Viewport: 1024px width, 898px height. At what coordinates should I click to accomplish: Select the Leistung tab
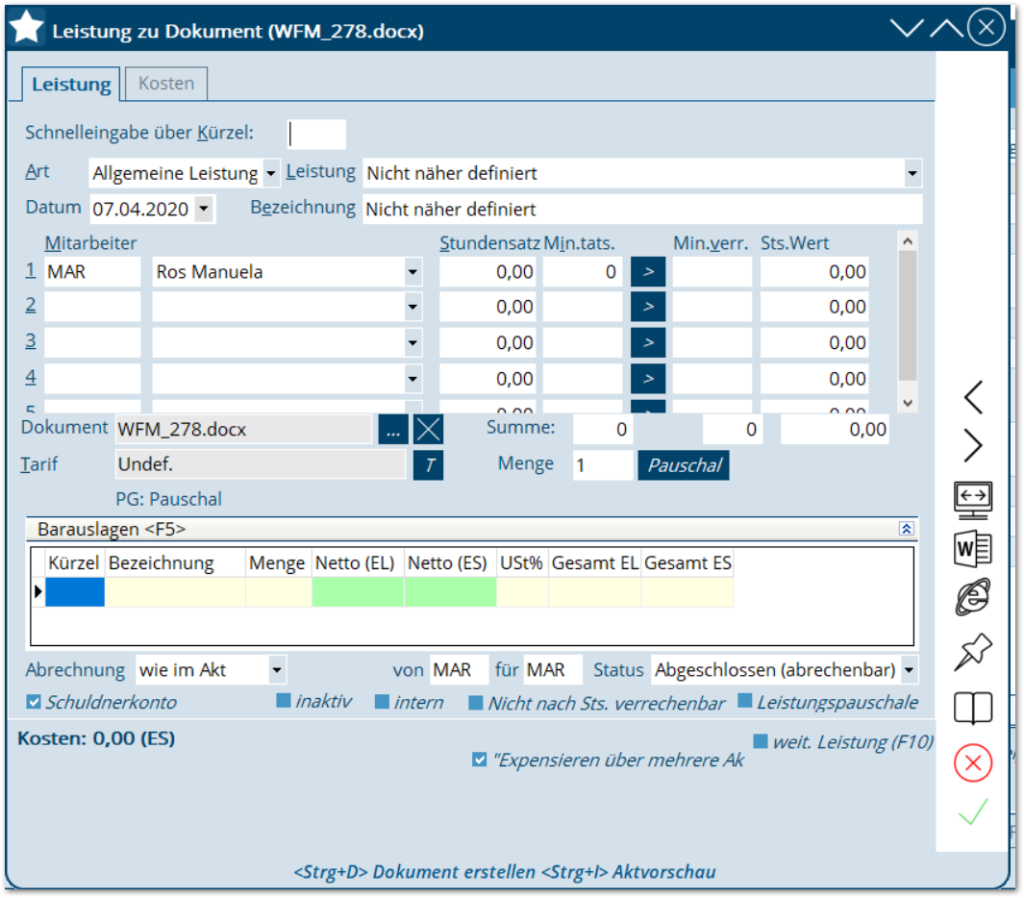pyautogui.click(x=71, y=84)
